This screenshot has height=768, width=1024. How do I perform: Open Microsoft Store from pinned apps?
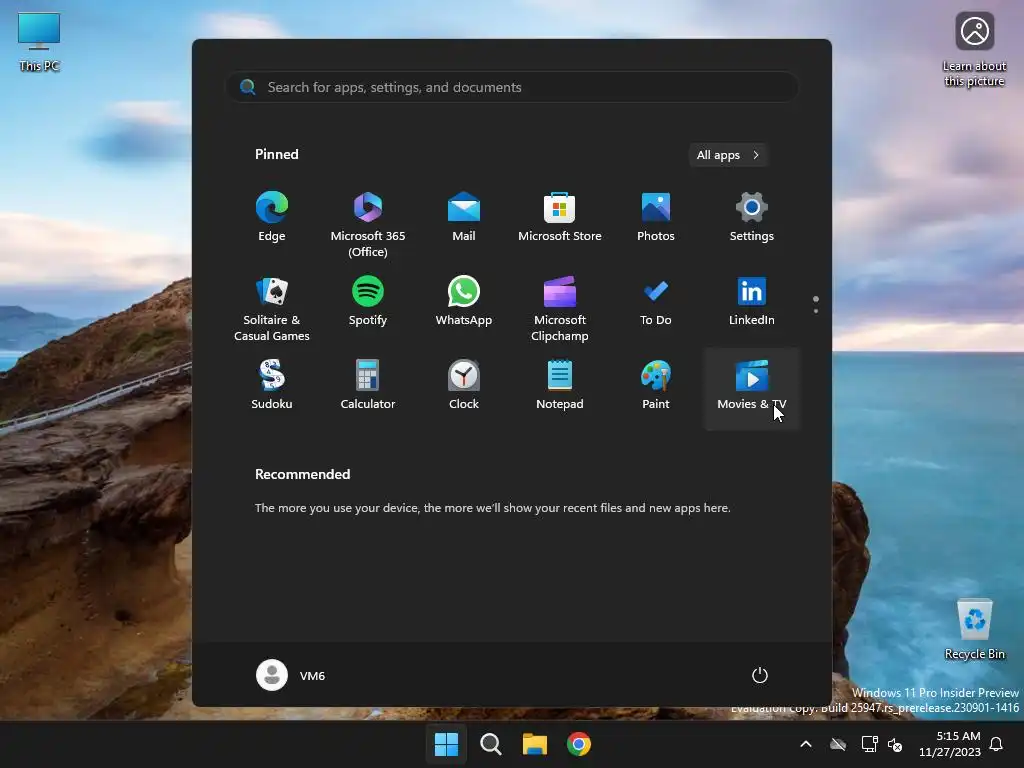(560, 217)
